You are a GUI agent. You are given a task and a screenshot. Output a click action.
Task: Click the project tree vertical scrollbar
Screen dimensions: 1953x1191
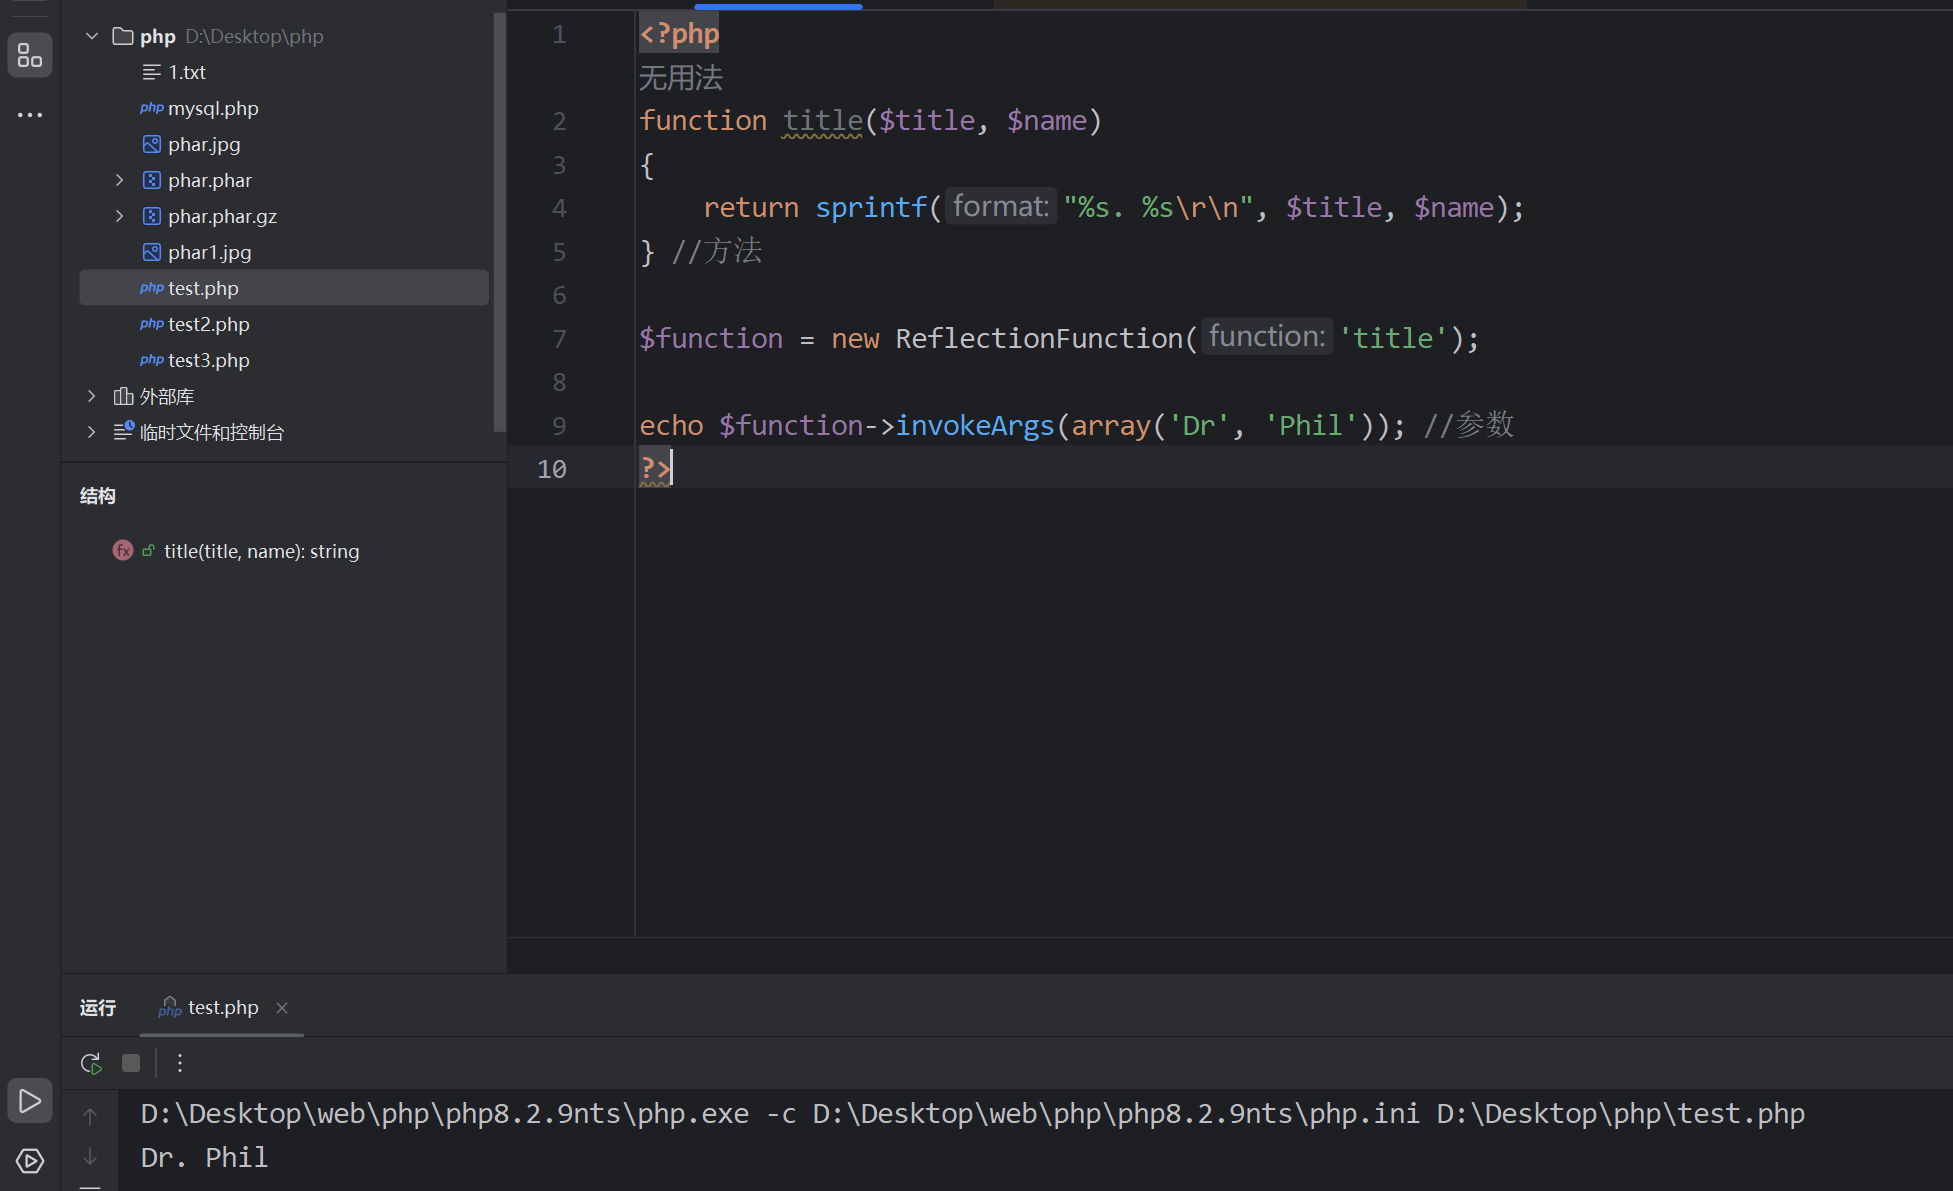pyautogui.click(x=499, y=220)
